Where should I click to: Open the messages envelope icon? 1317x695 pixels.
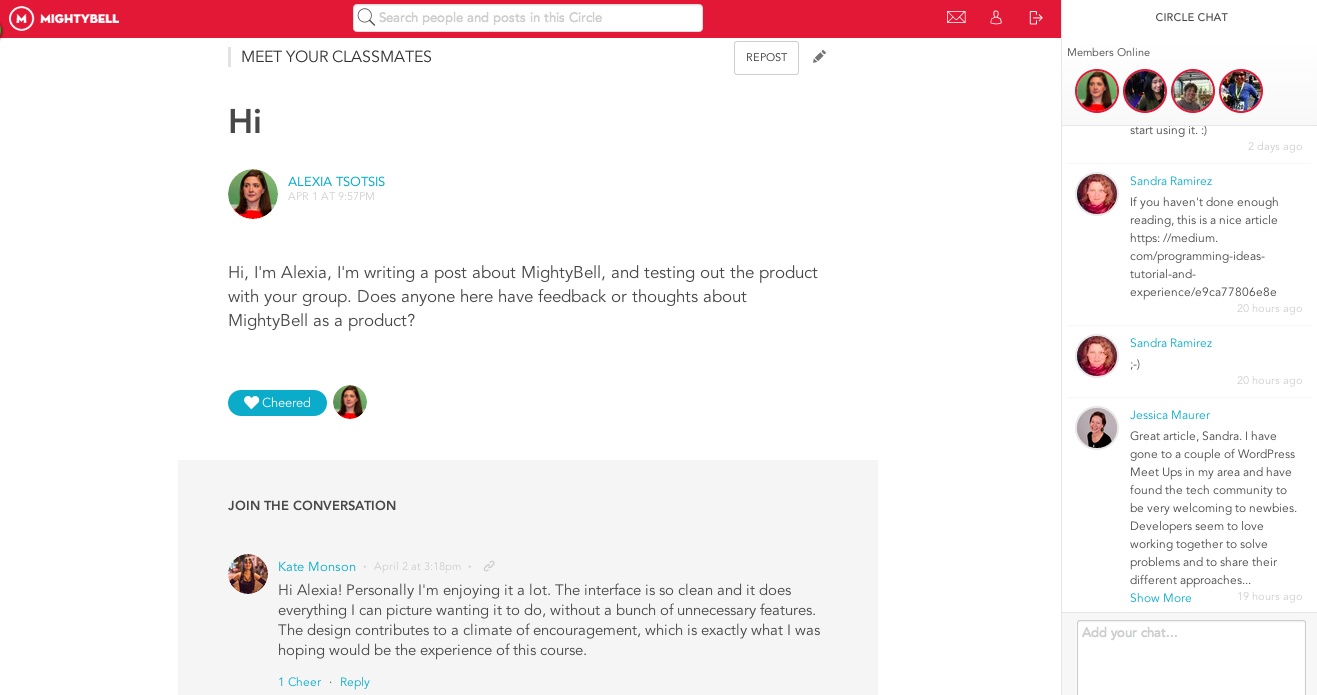click(x=956, y=17)
